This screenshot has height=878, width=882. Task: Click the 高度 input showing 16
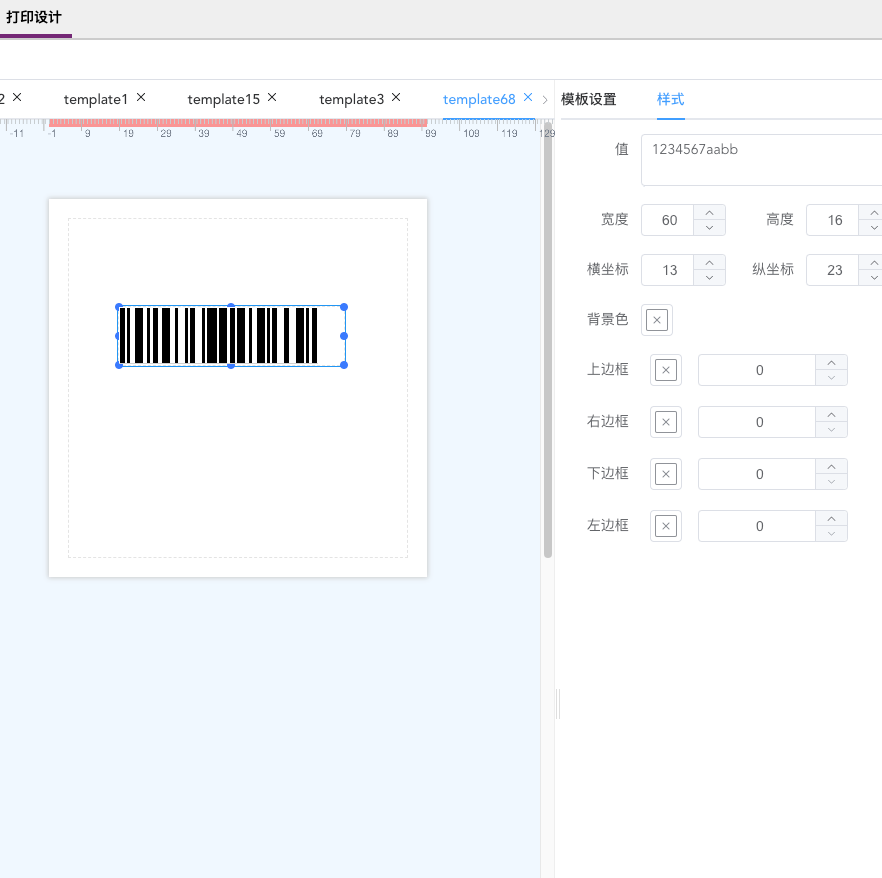[833, 220]
